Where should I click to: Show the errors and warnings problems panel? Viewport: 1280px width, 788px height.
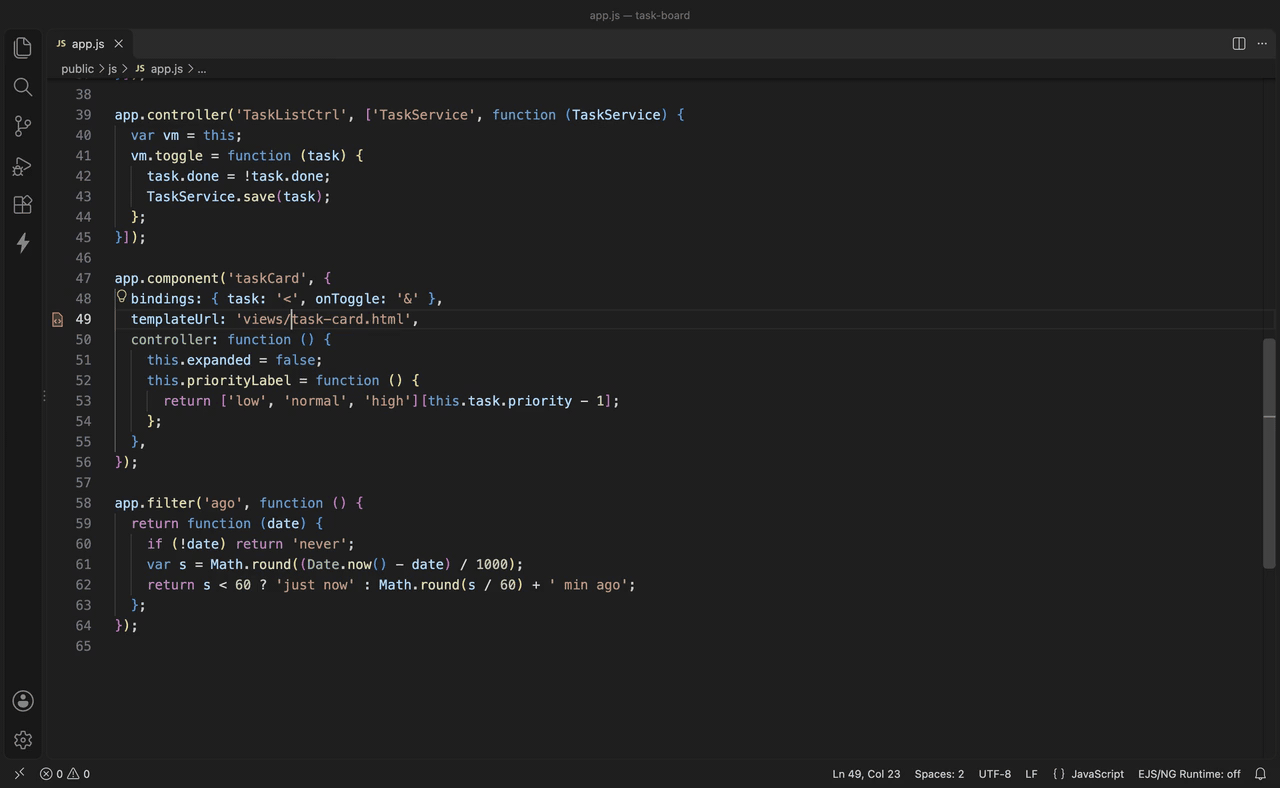tap(65, 774)
